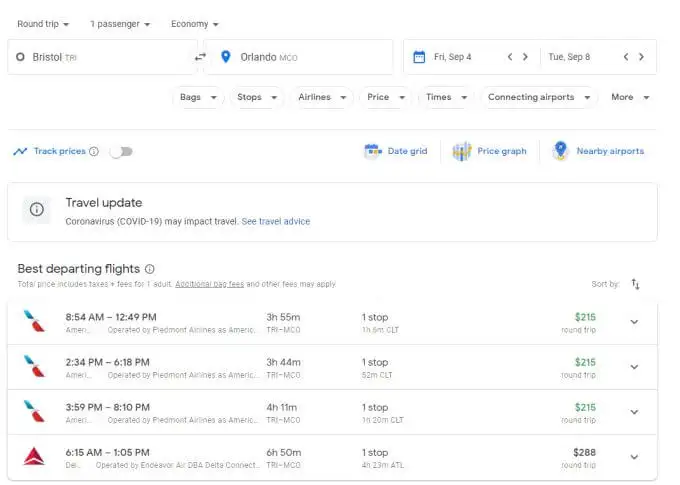Open the Price graph view
Screen dimensions: 680x485
click(x=490, y=151)
